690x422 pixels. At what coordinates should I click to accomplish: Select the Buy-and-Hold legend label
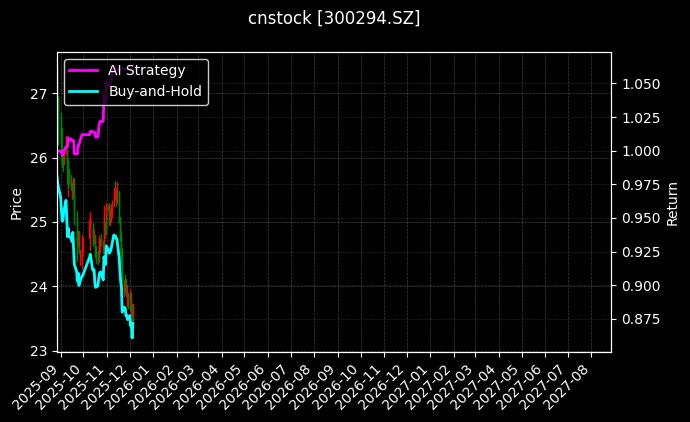pos(155,91)
